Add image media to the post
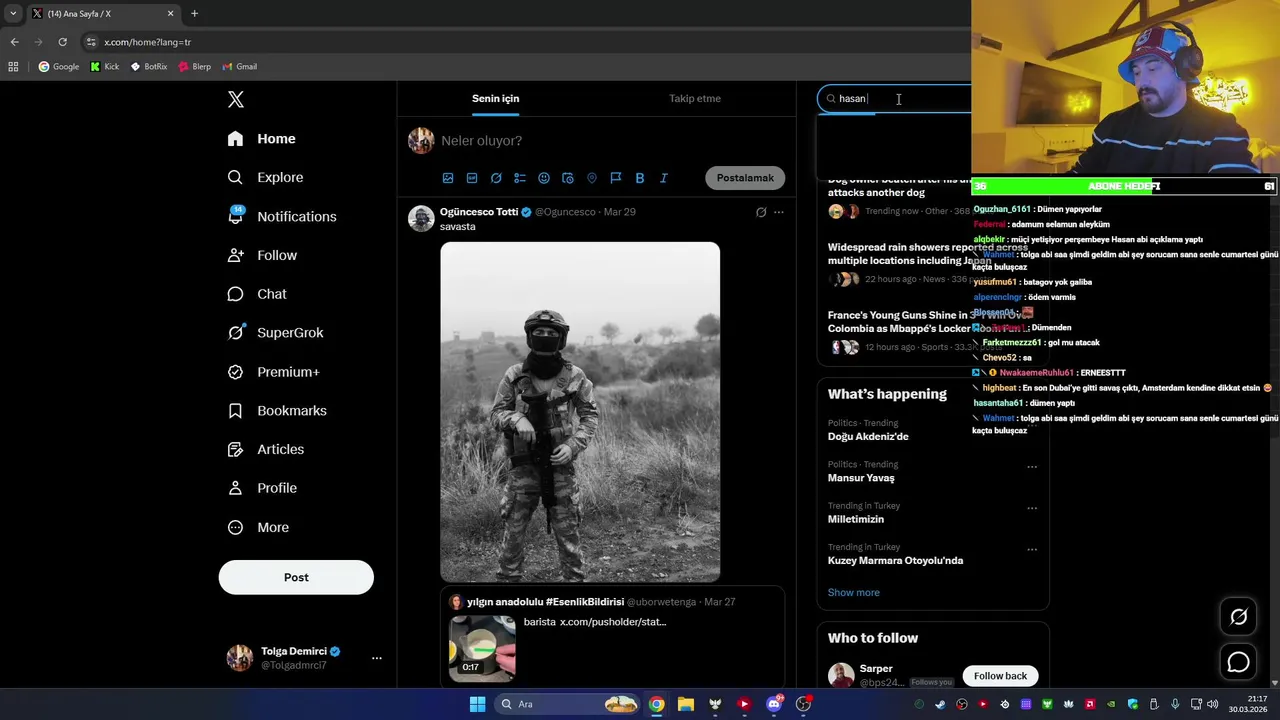The height and width of the screenshot is (720, 1280). [x=448, y=178]
